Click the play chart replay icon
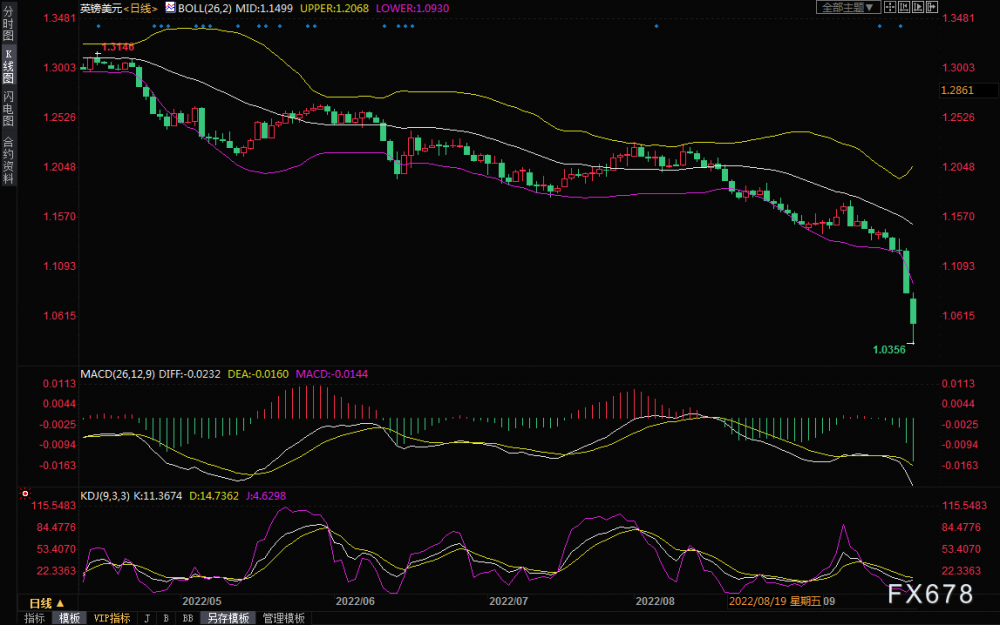Image resolution: width=1000 pixels, height=625 pixels. click(x=918, y=7)
